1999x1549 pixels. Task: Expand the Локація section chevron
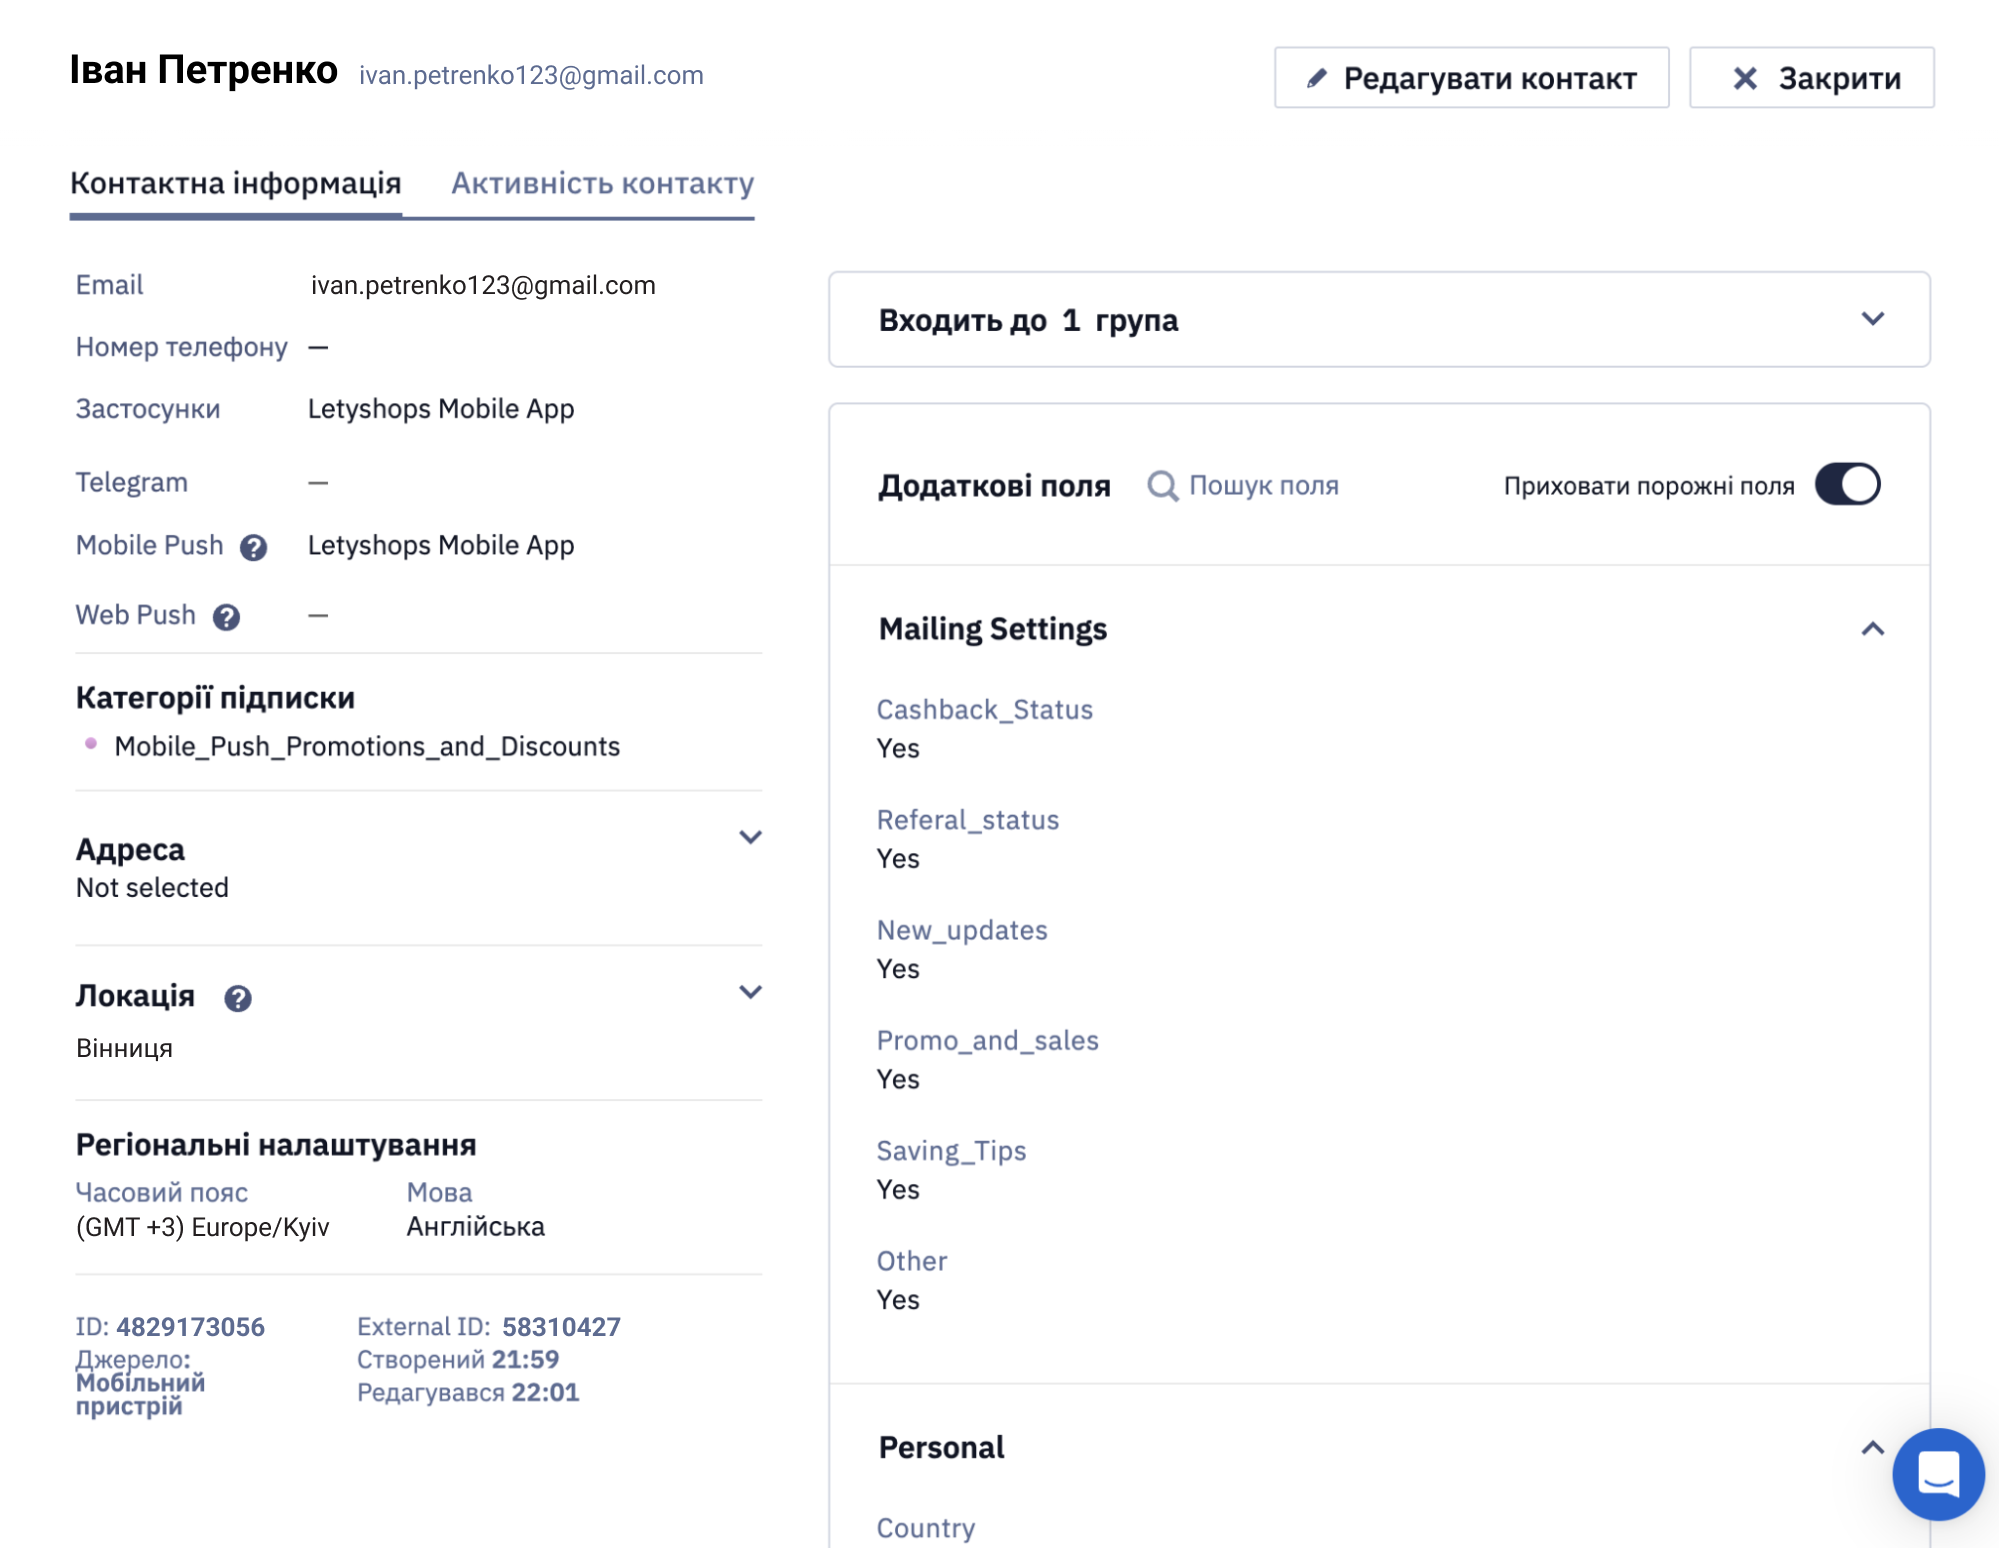(x=750, y=992)
